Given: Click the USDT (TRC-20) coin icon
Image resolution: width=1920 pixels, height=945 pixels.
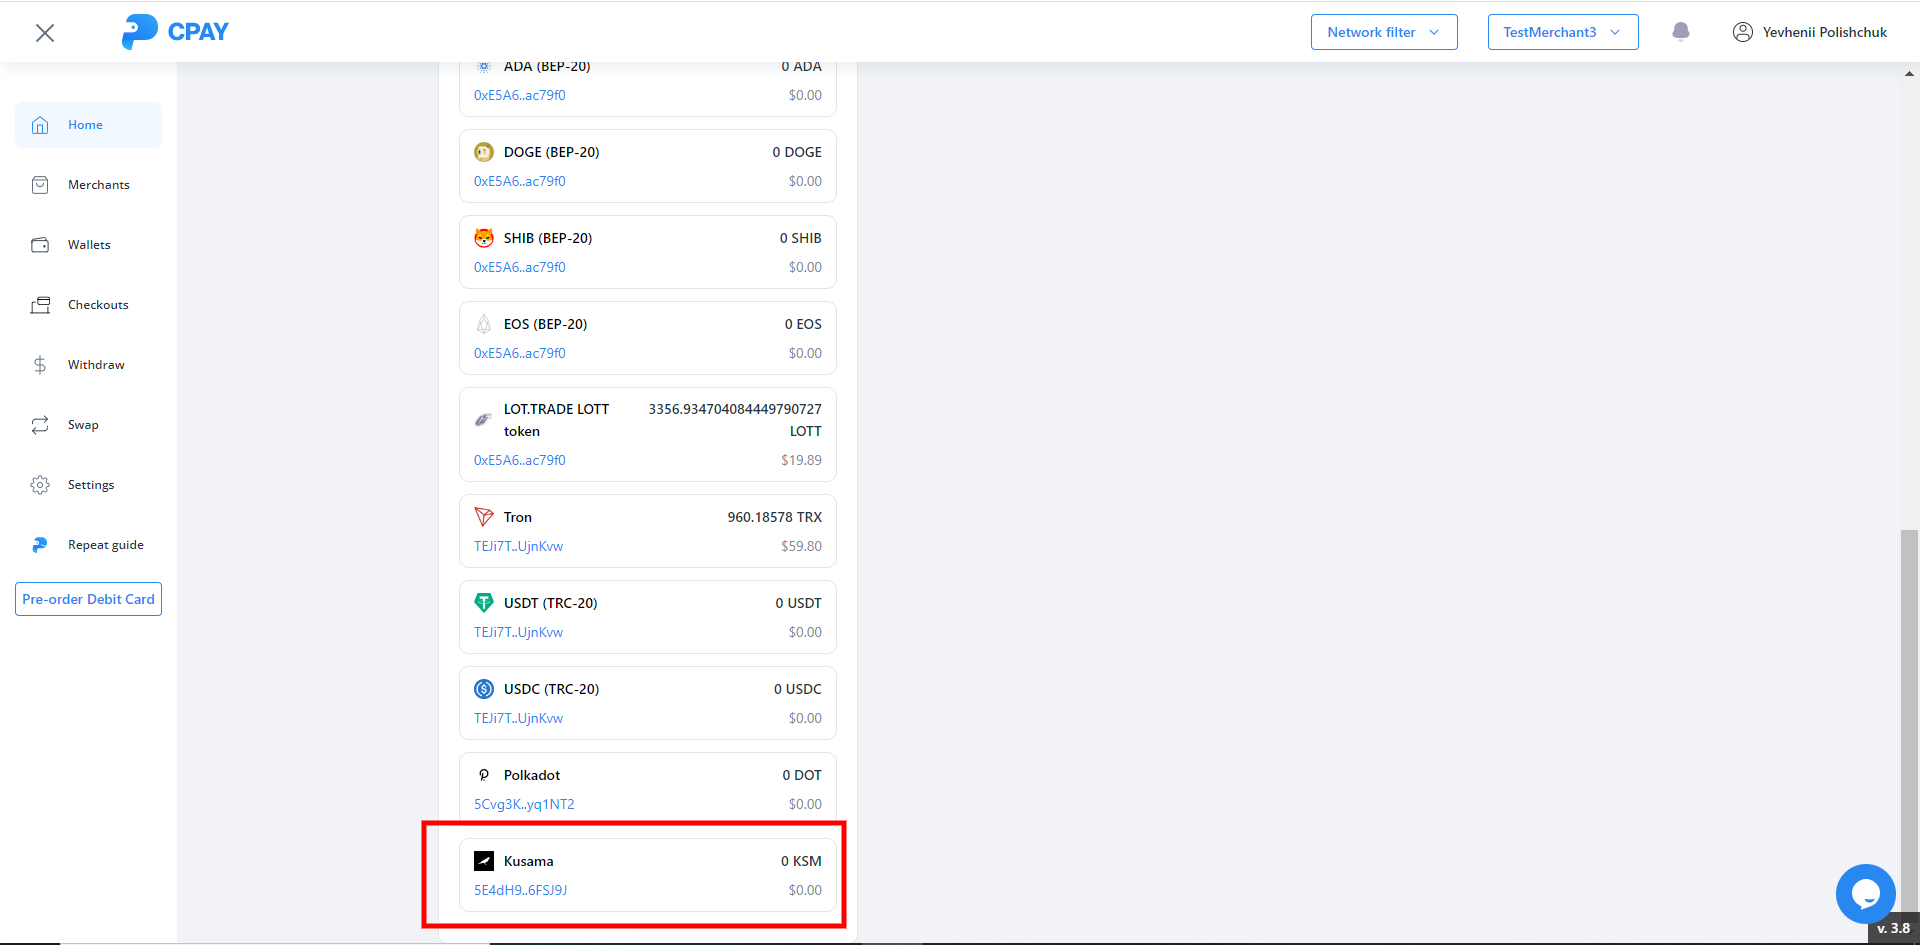Looking at the screenshot, I should coord(484,603).
